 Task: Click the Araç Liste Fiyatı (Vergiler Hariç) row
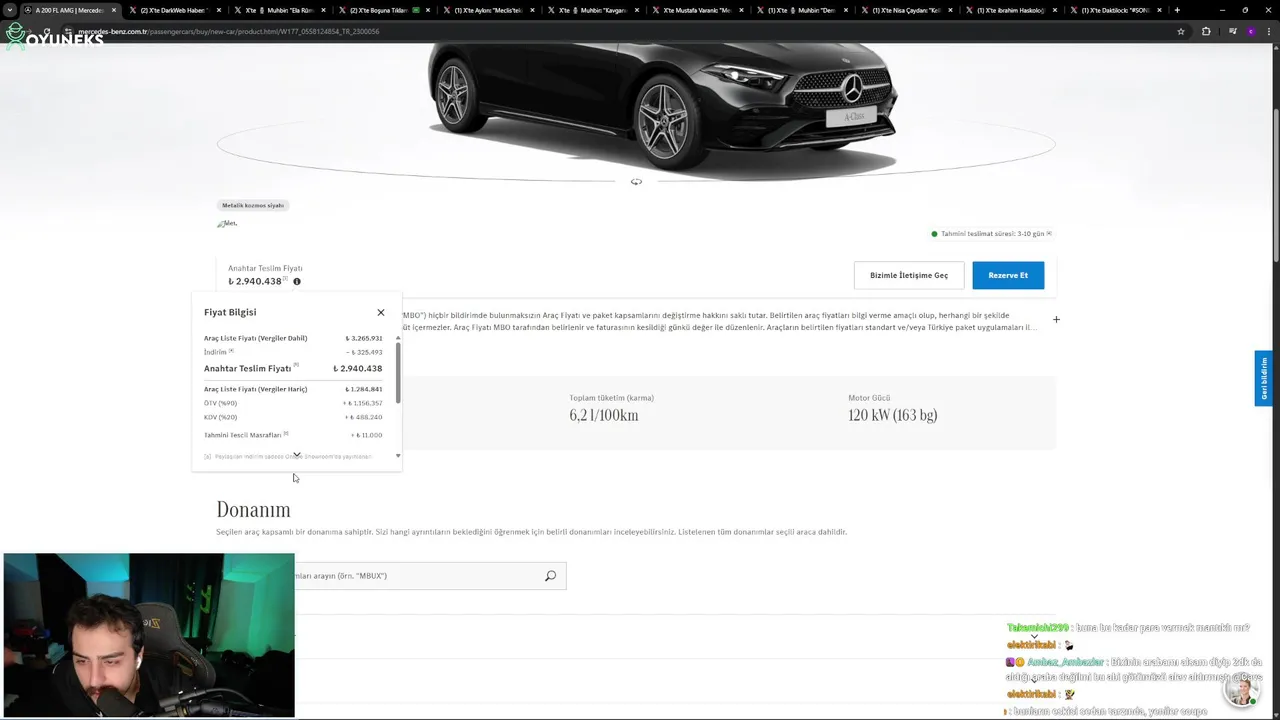click(x=293, y=389)
